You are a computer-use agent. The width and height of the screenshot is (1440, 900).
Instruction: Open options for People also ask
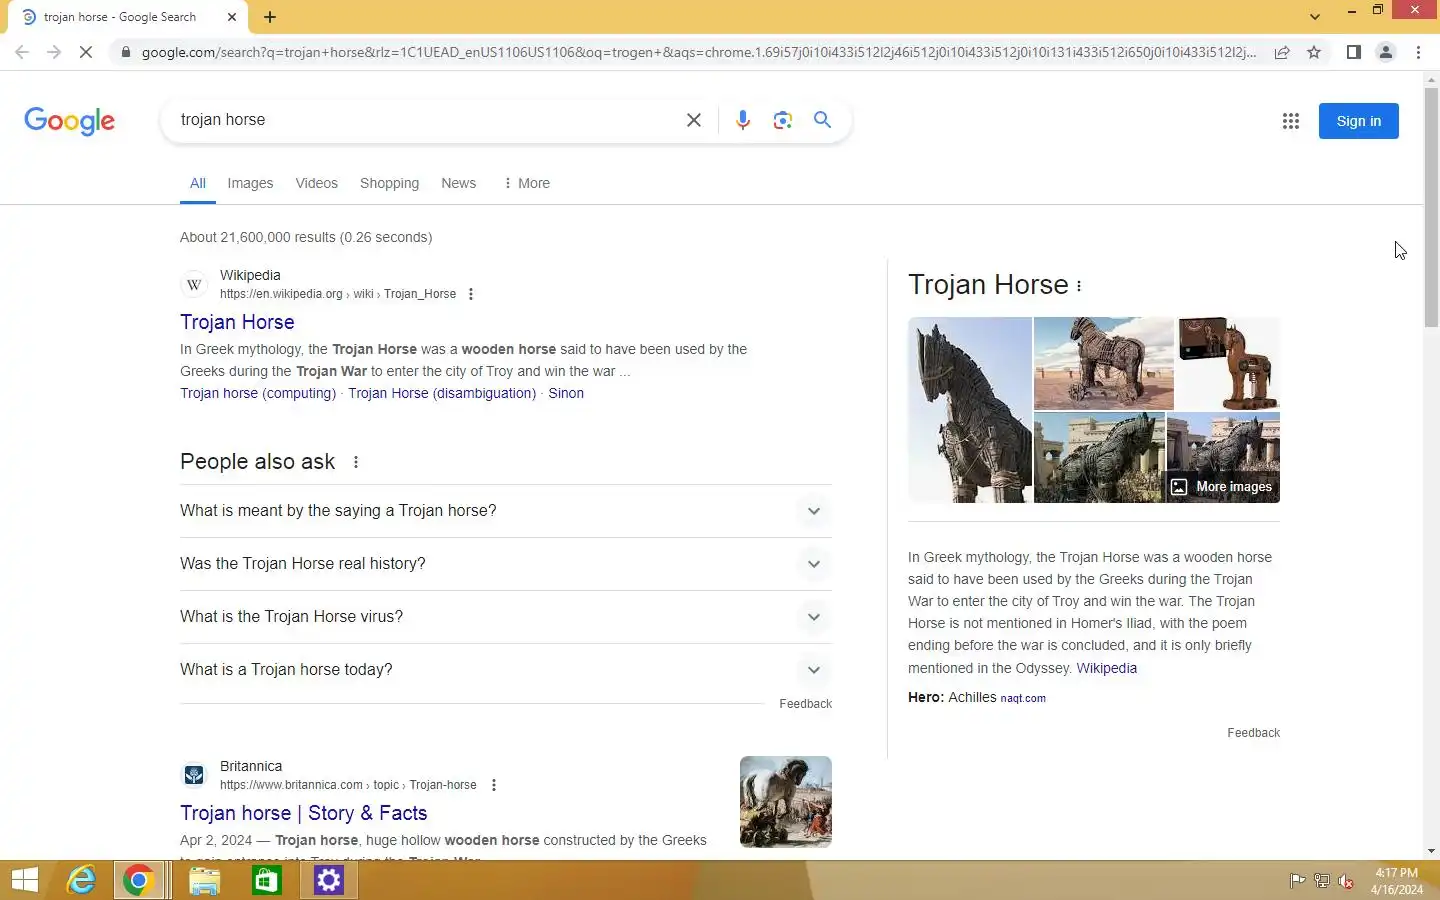point(356,462)
